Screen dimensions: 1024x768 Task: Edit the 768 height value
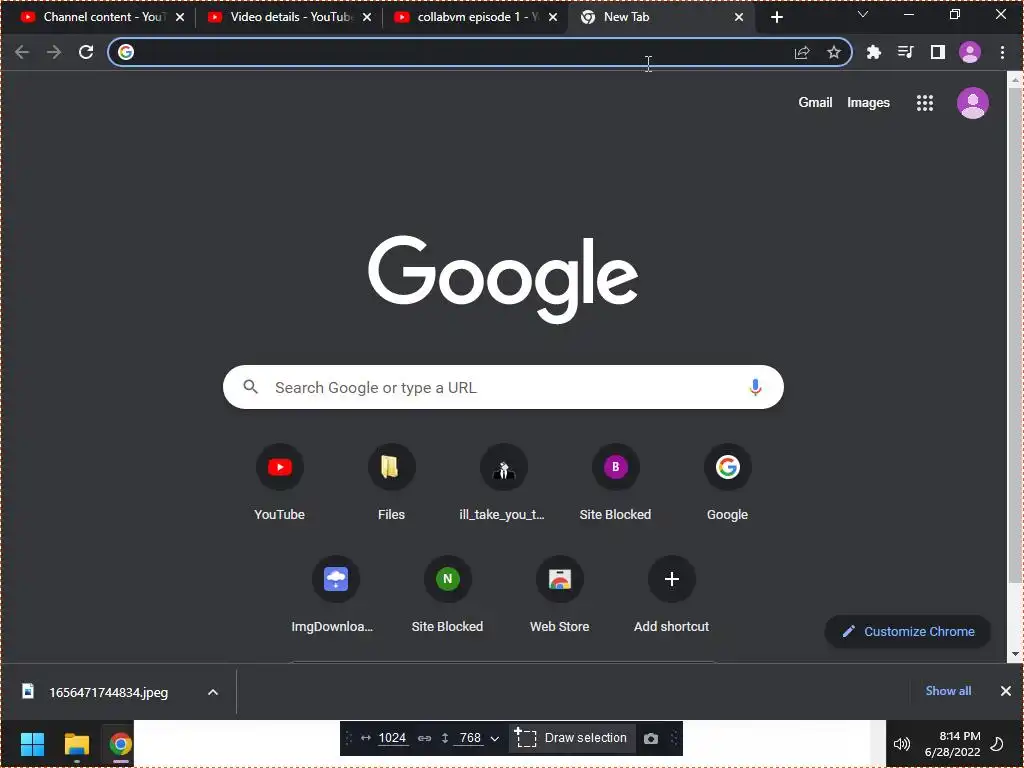click(470, 738)
